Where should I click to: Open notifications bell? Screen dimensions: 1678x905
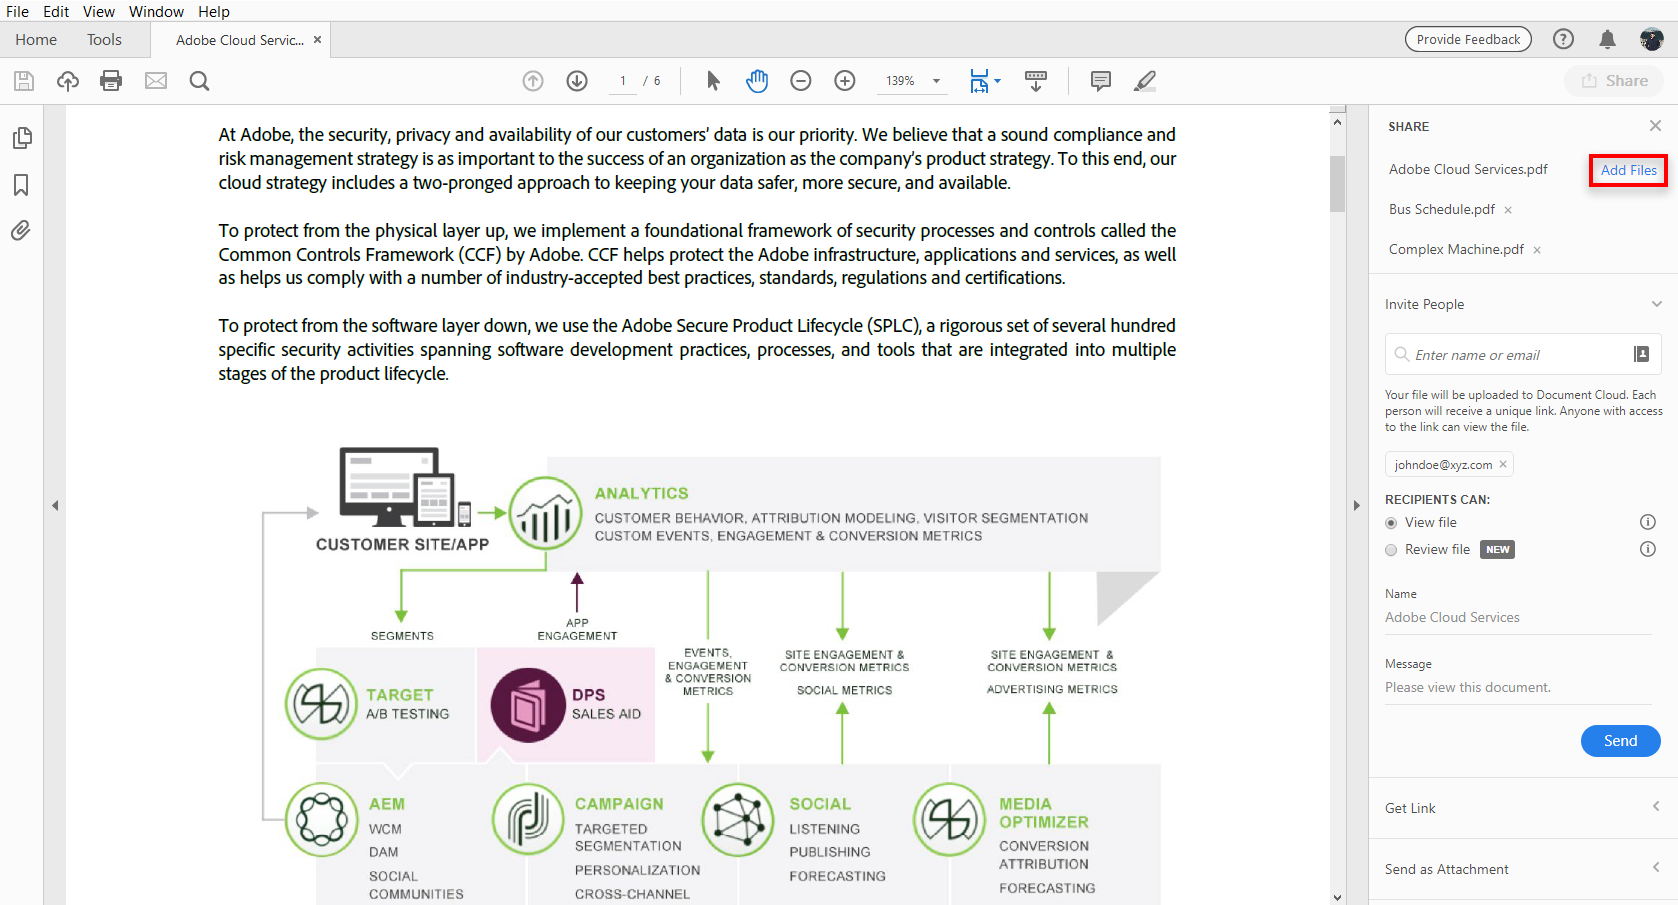(1607, 39)
